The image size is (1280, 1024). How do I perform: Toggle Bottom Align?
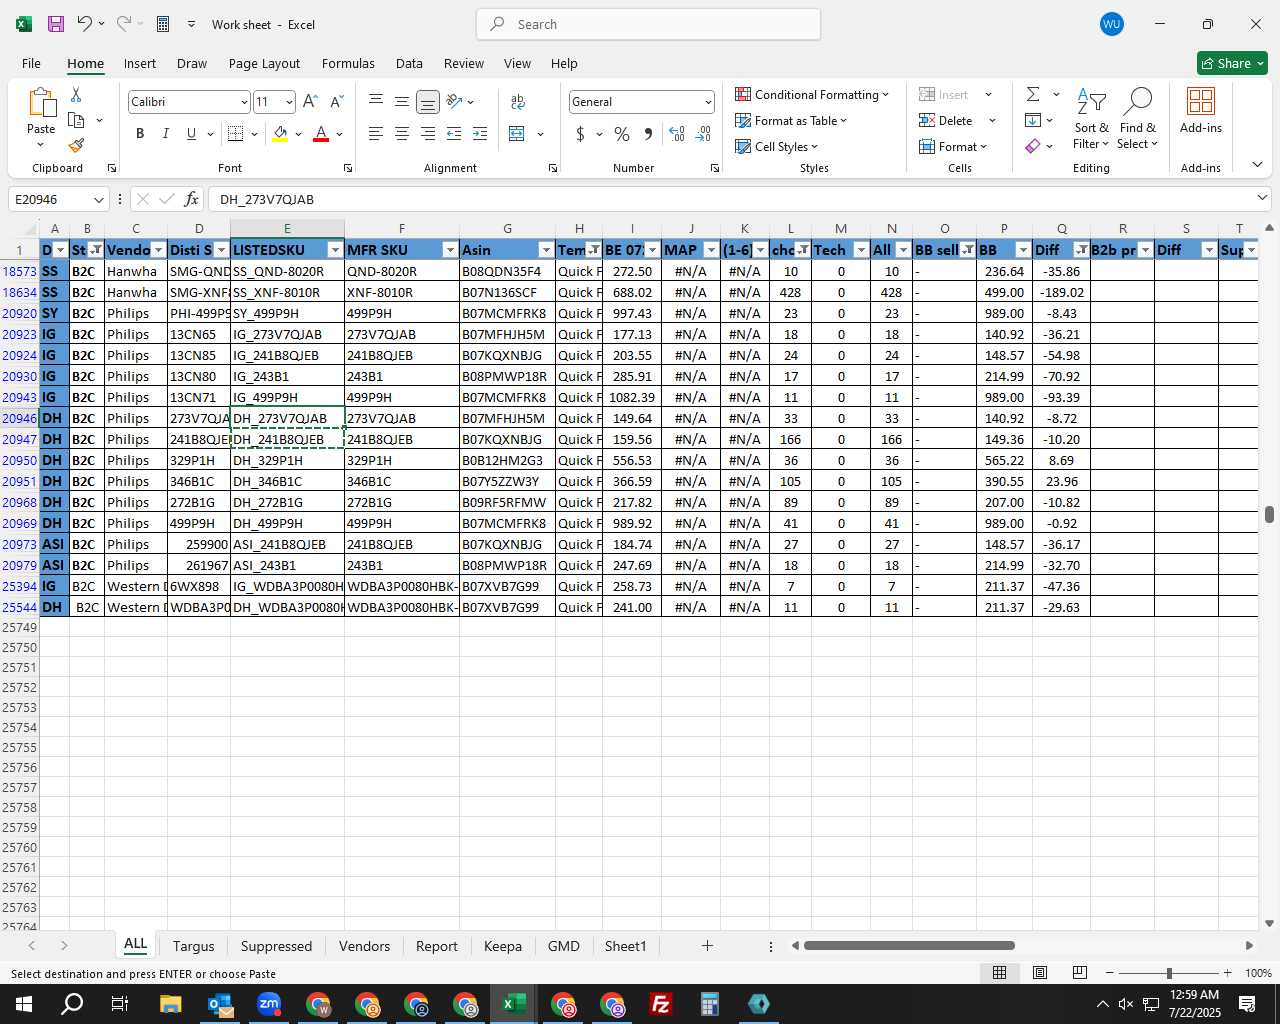[x=428, y=101]
